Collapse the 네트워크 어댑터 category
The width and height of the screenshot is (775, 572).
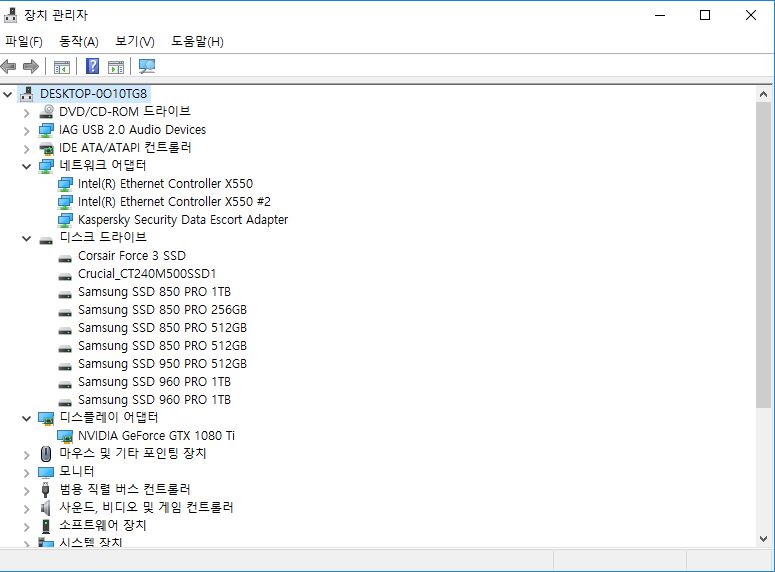click(27, 166)
